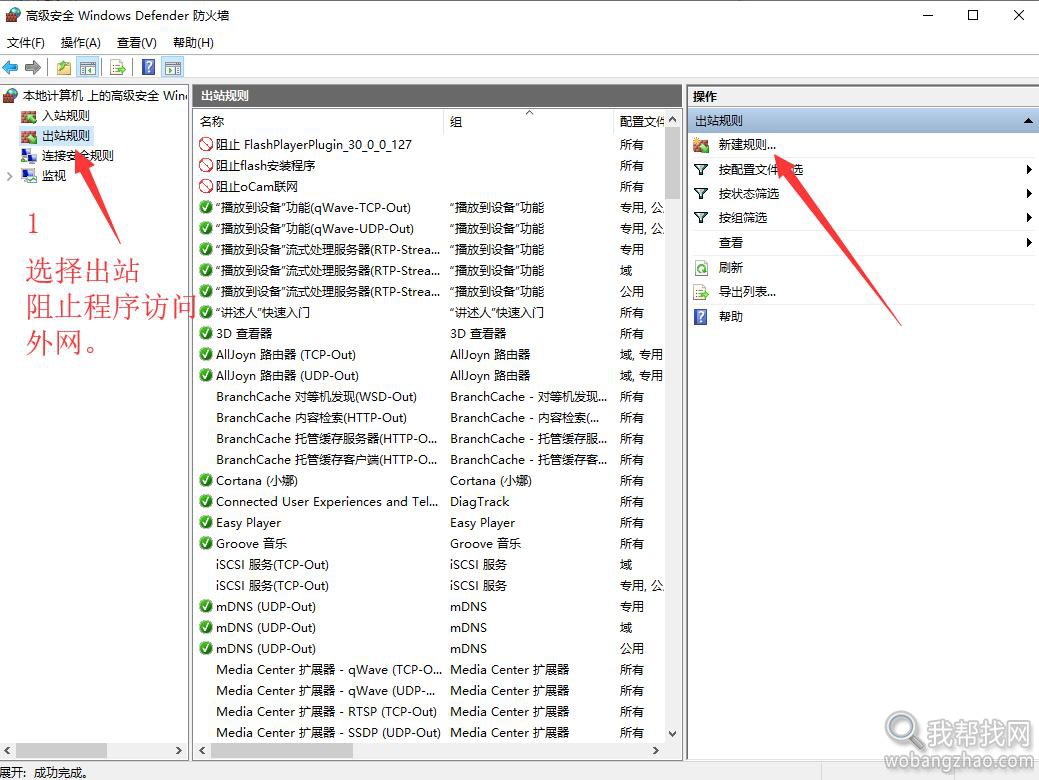Click the 刷新 refresh icon
1039x780 pixels.
point(701,268)
